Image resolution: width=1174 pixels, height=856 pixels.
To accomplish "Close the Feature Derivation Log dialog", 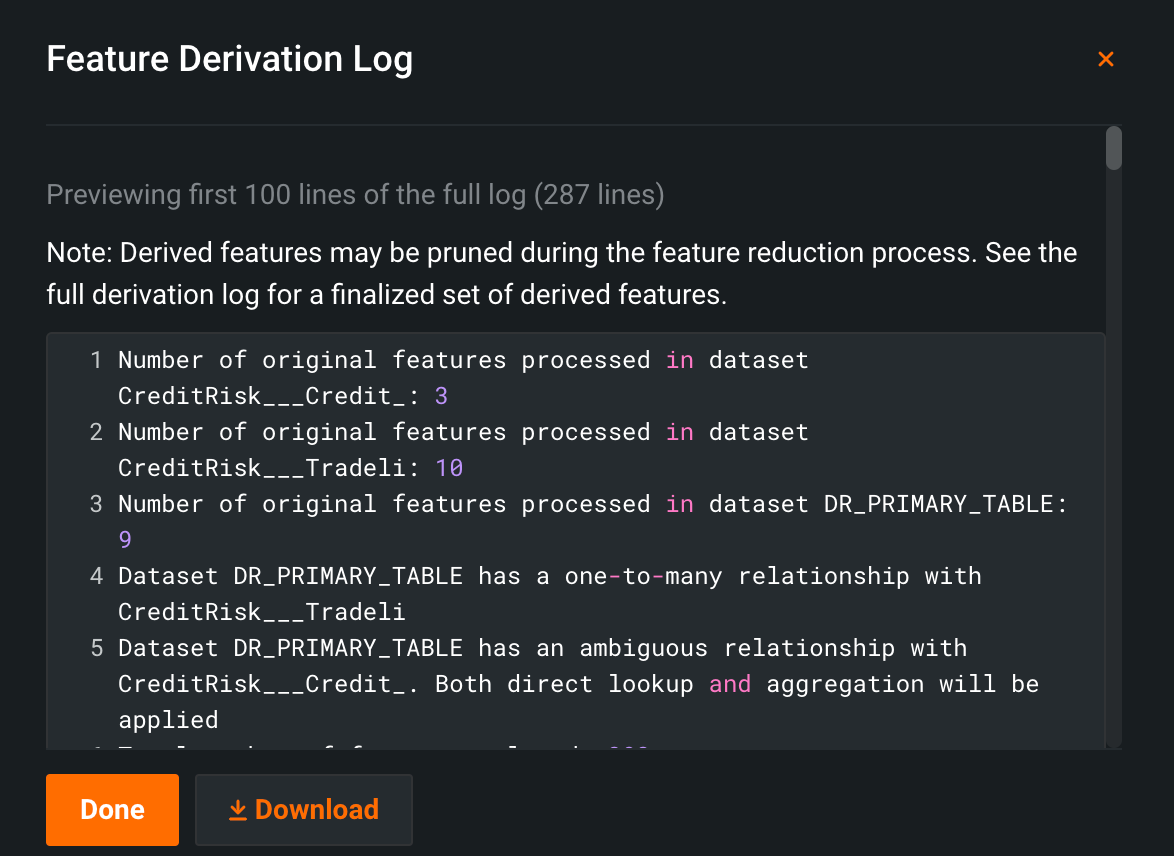I will click(x=1105, y=59).
